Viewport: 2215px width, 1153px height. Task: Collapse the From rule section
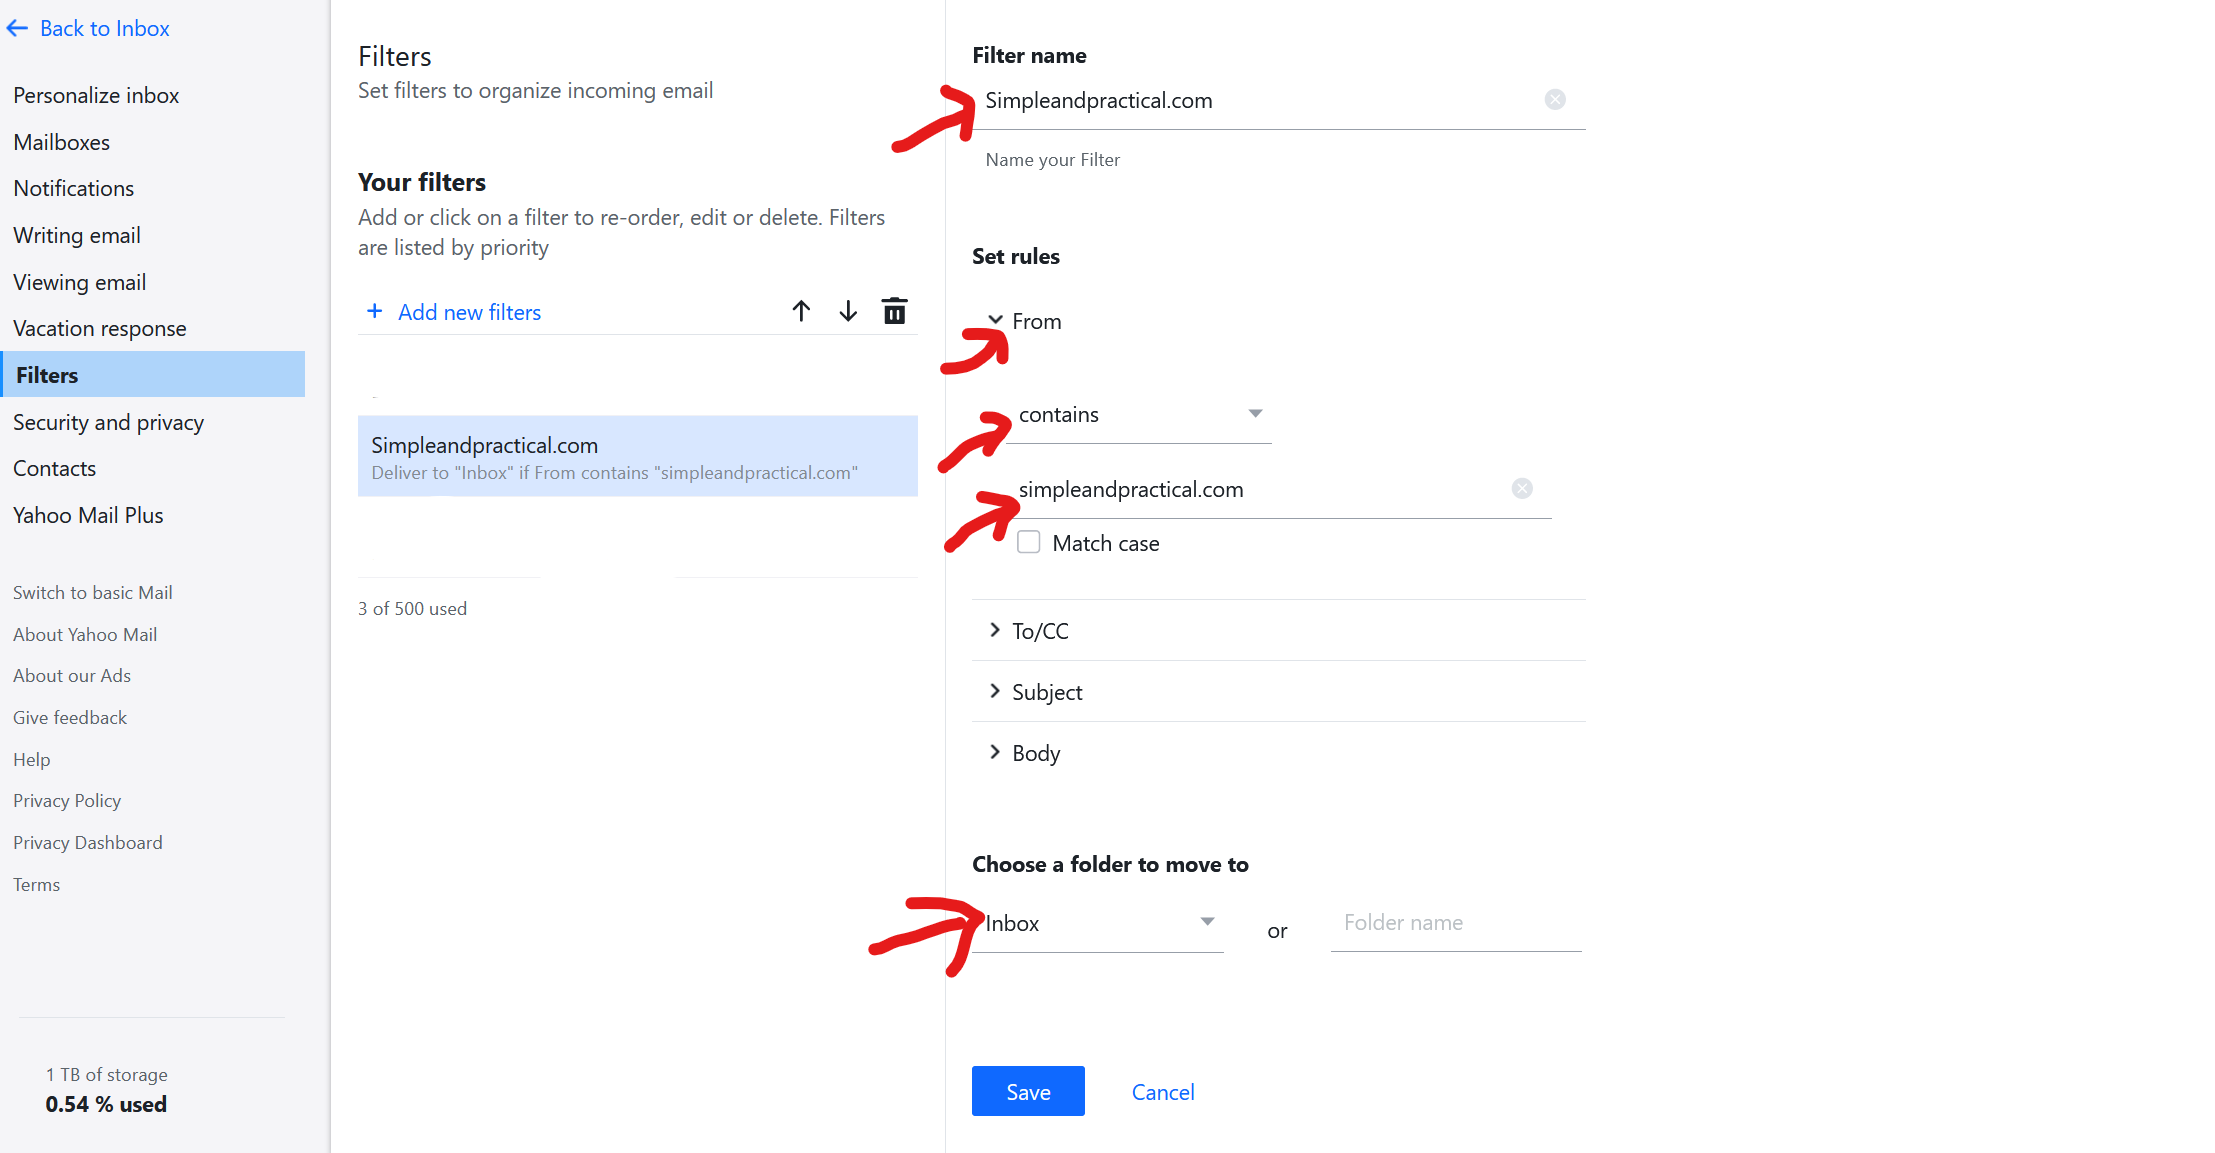point(996,321)
